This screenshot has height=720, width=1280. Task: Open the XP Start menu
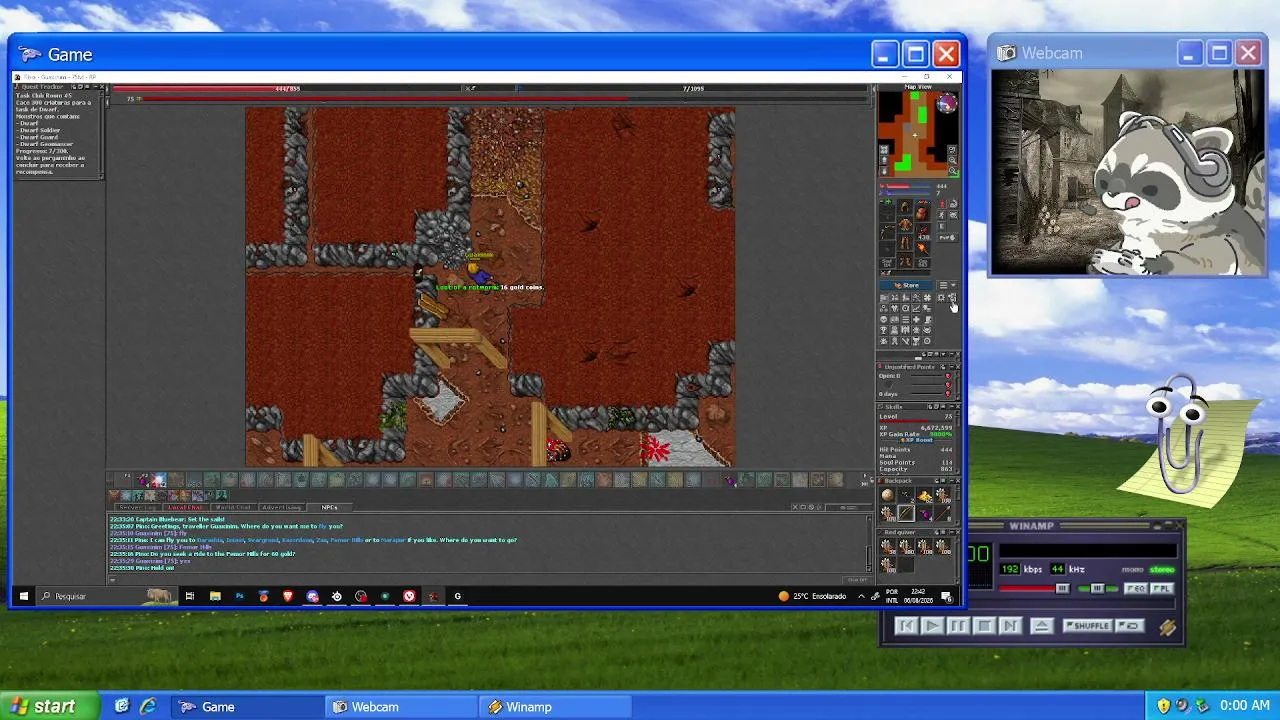tap(50, 706)
